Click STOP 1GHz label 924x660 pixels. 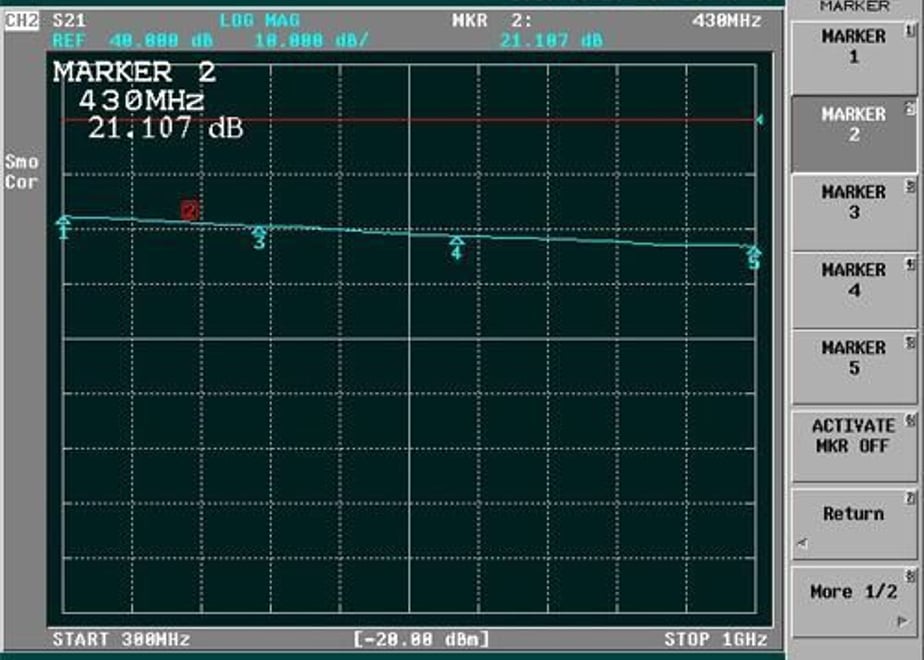pos(716,639)
